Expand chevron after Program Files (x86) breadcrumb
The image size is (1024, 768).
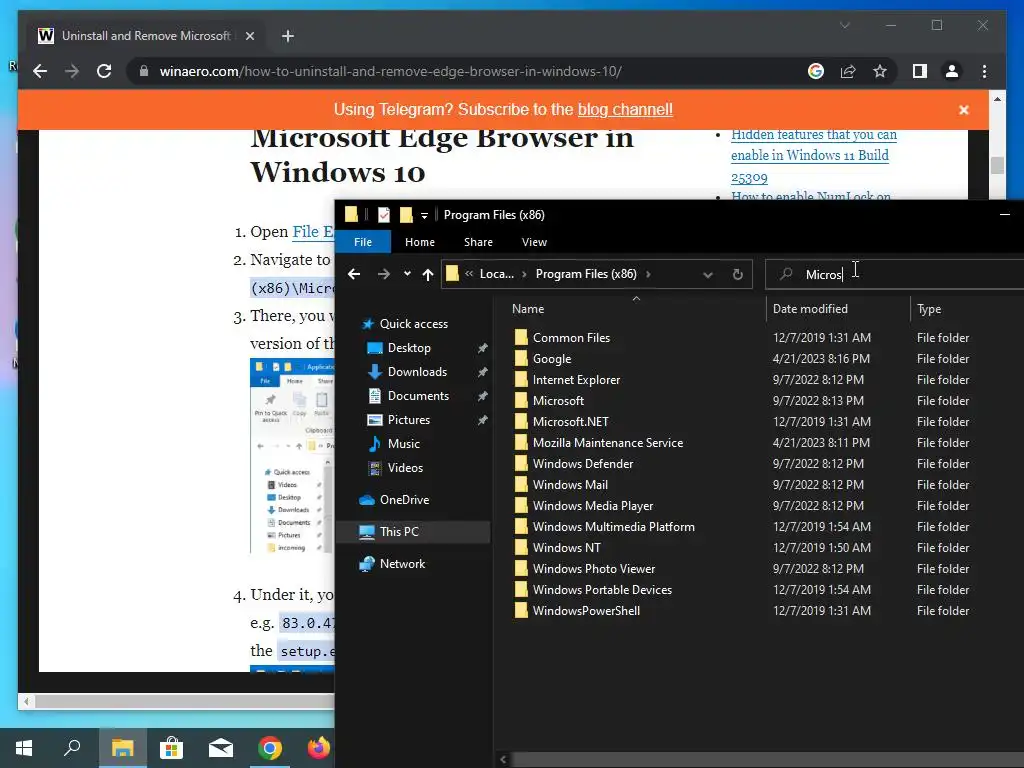tap(648, 274)
